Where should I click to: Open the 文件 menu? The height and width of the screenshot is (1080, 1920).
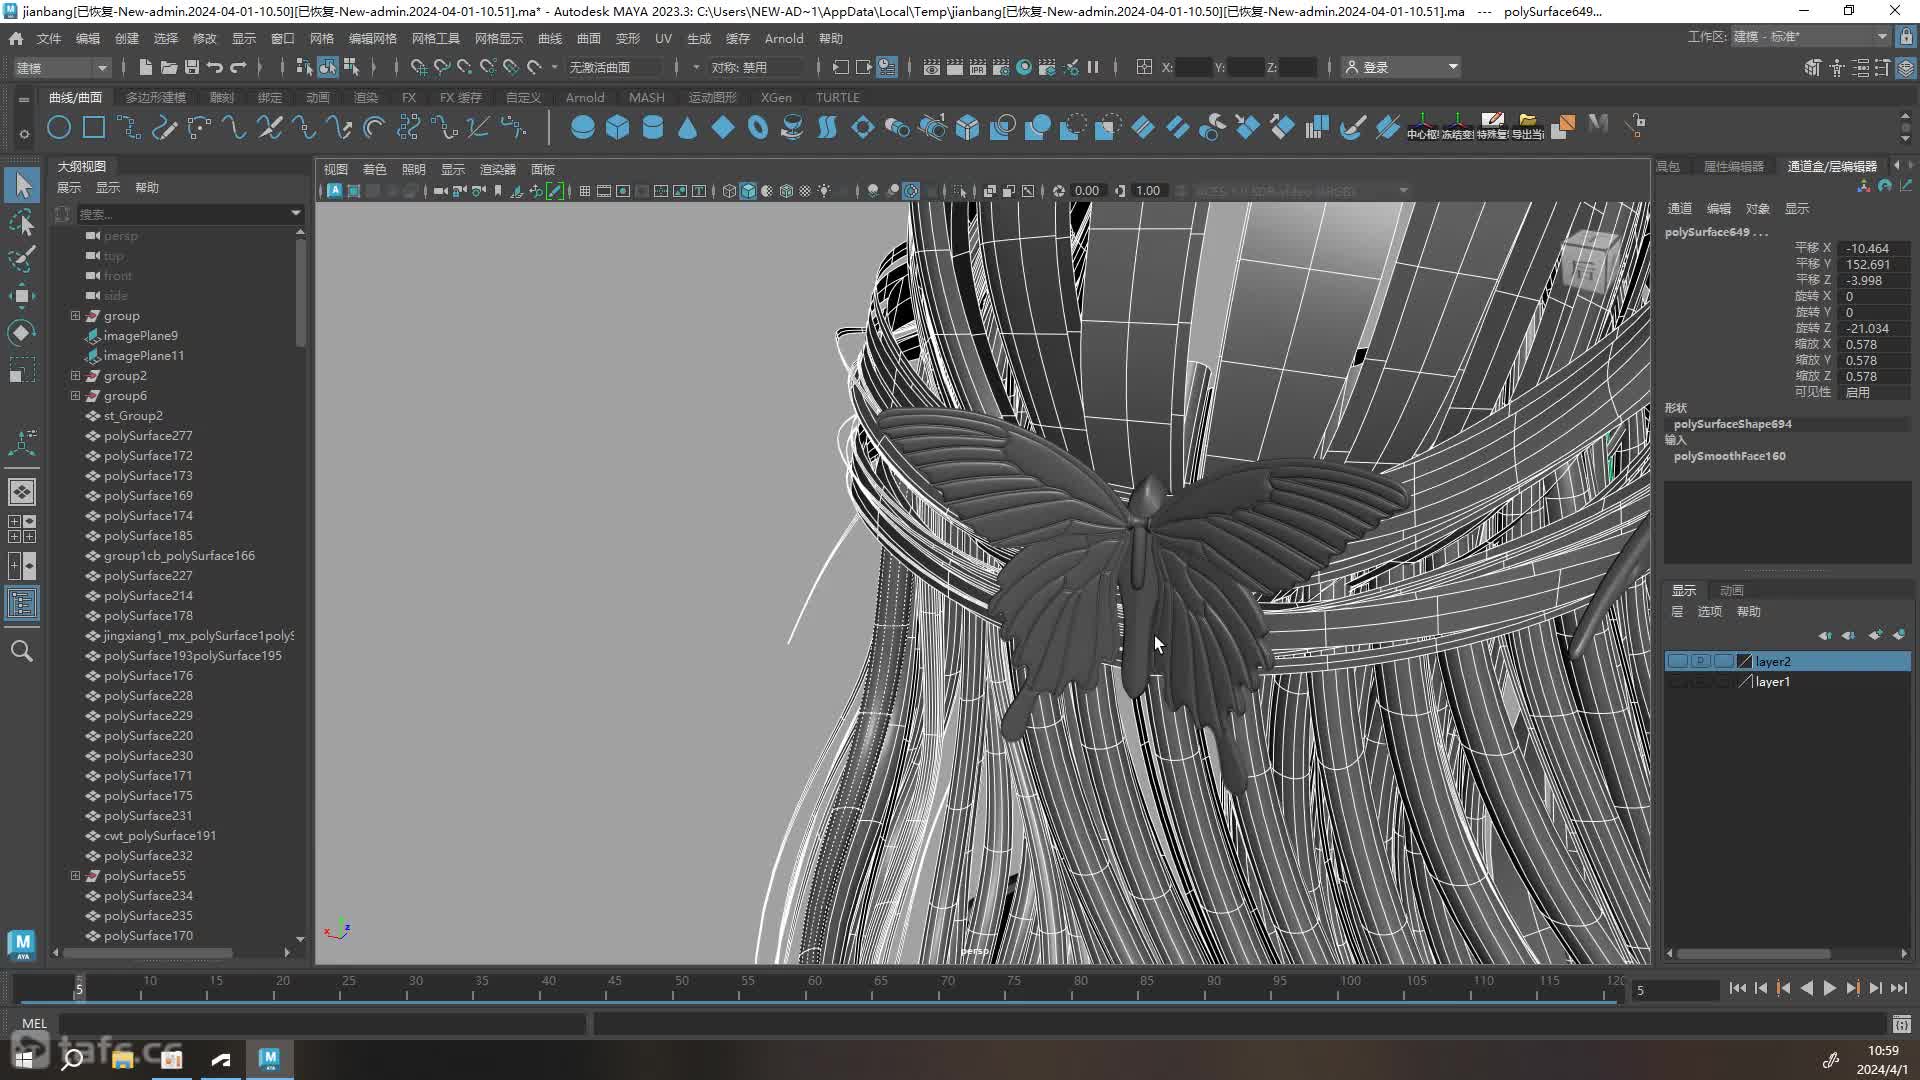point(48,38)
